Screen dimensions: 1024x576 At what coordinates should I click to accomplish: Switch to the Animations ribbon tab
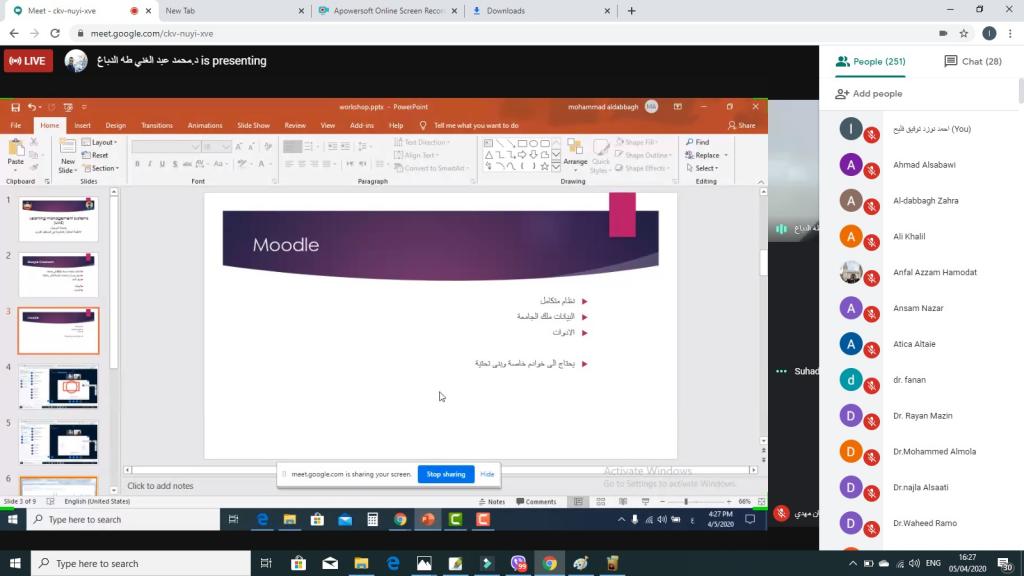(x=205, y=125)
